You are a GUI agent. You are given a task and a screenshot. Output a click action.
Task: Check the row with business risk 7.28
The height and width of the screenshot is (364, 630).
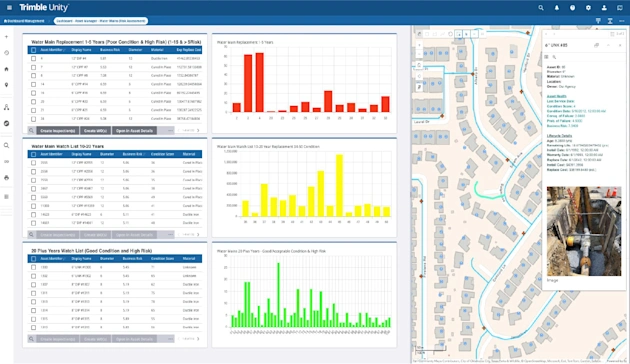[33, 76]
